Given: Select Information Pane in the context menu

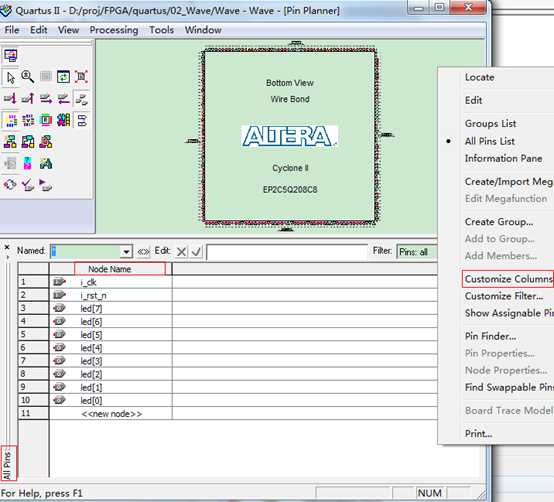Looking at the screenshot, I should click(x=503, y=158).
